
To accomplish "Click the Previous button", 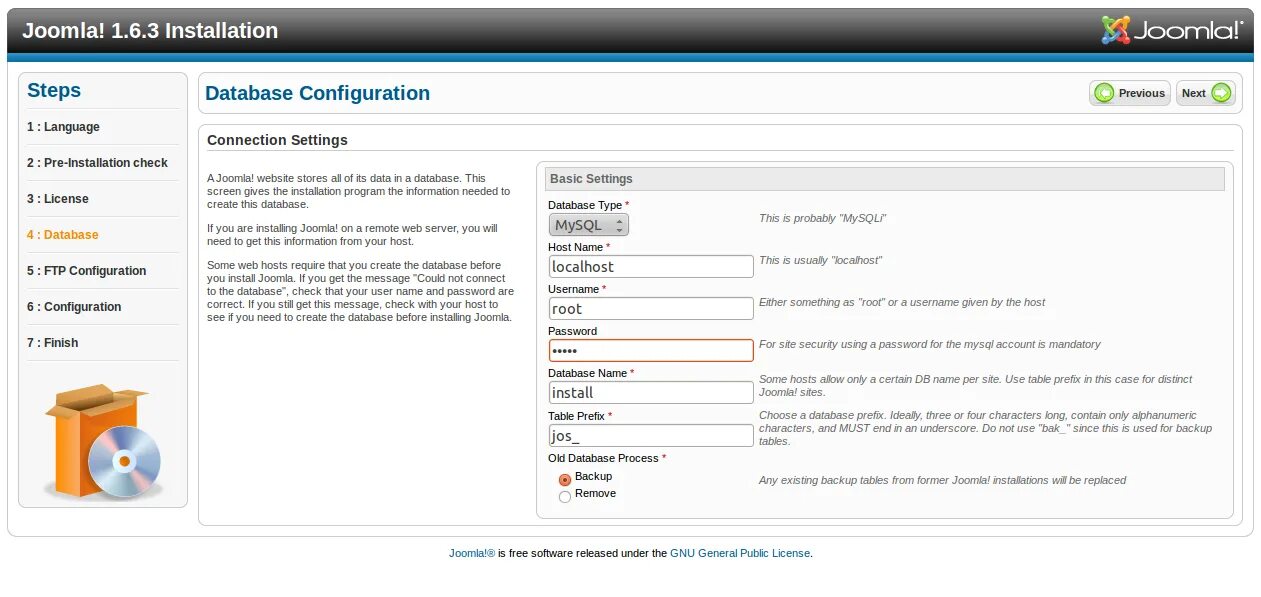I will [1130, 93].
